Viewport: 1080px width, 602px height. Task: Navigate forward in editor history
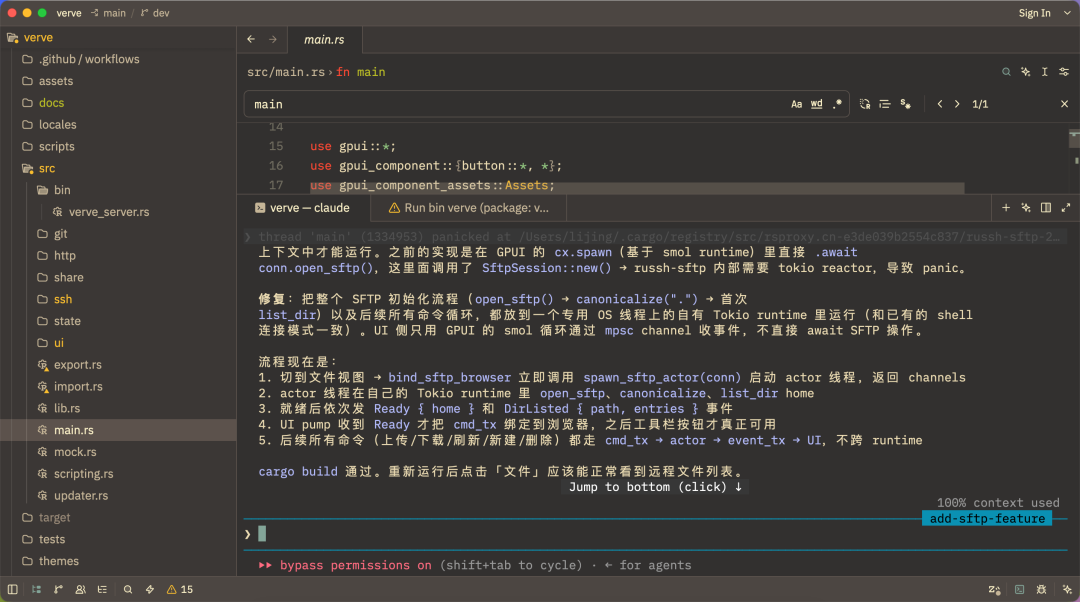[x=273, y=39]
